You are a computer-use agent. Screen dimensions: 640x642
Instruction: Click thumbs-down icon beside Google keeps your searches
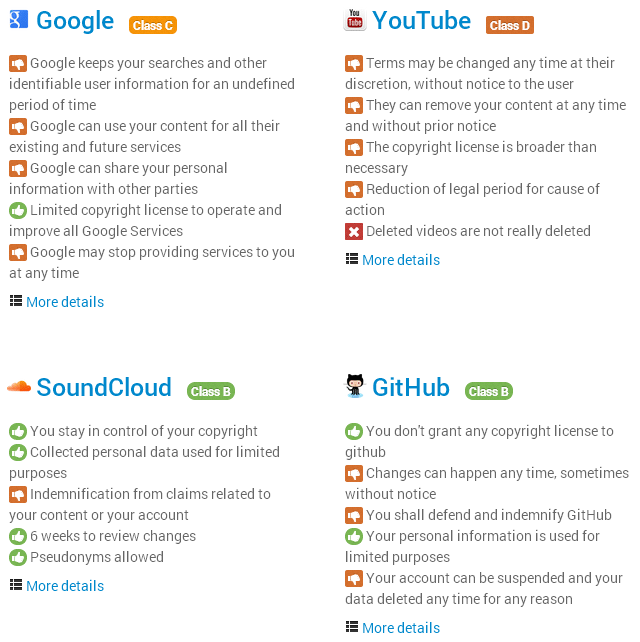pyautogui.click(x=18, y=63)
